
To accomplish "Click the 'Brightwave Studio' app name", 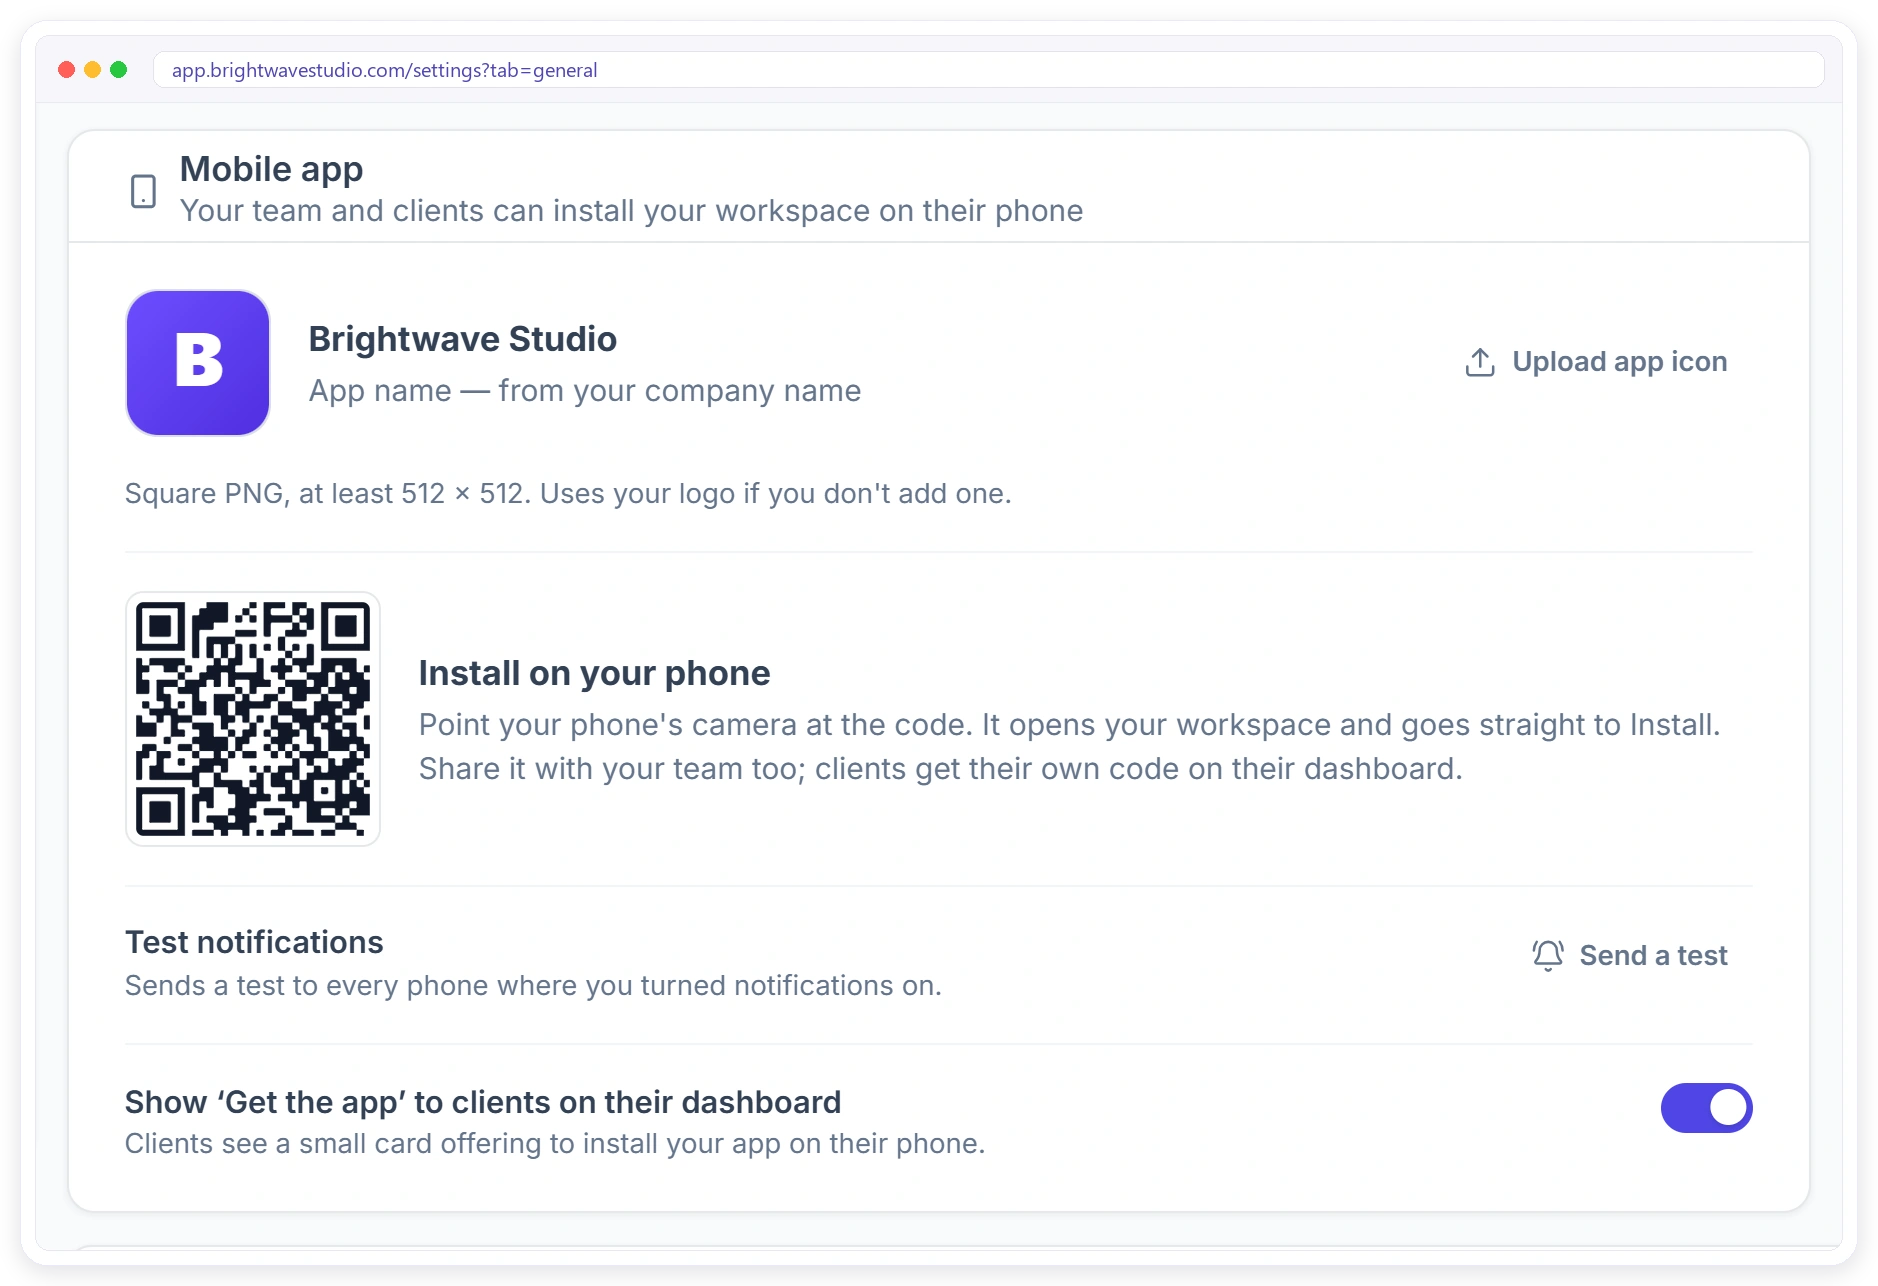I will coord(462,339).
